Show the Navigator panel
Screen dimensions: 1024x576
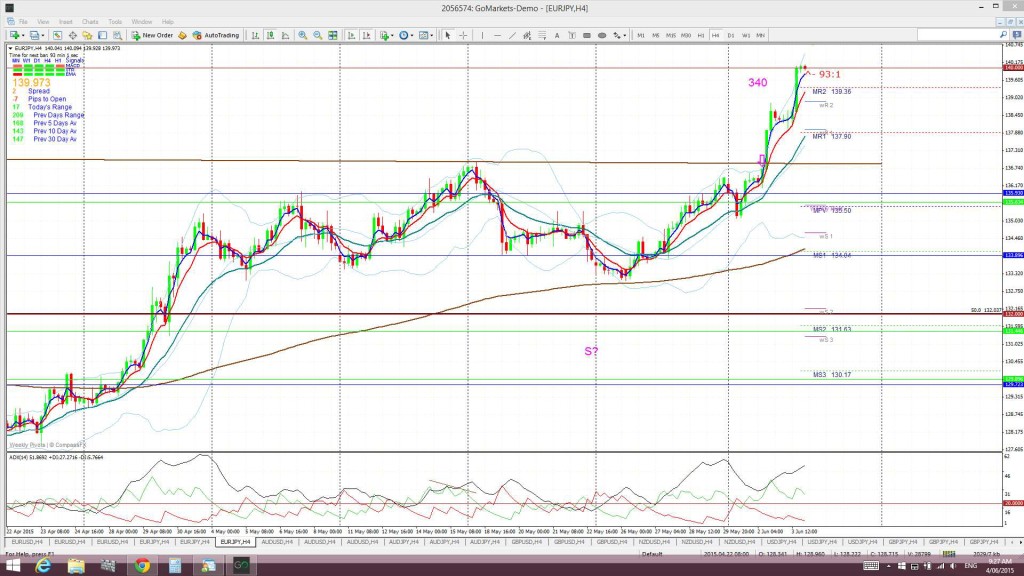87,35
